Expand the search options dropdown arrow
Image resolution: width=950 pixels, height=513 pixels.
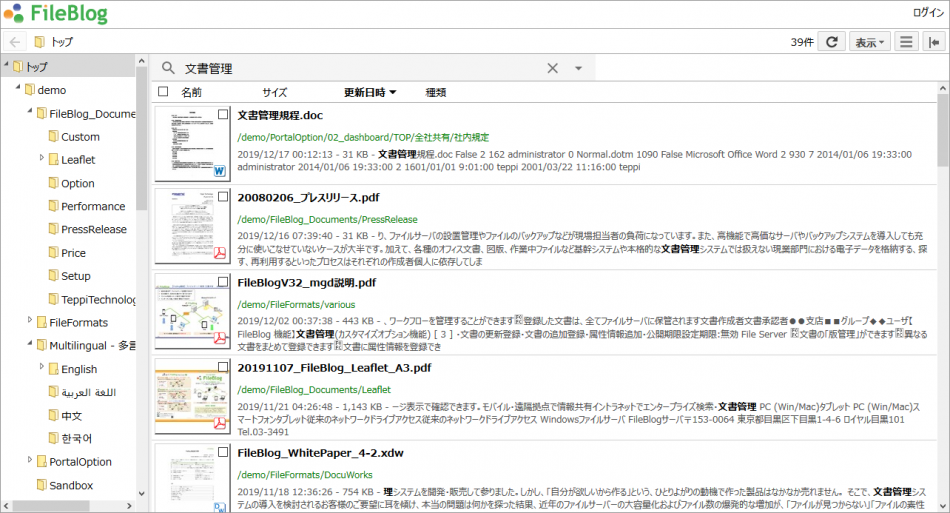click(578, 69)
